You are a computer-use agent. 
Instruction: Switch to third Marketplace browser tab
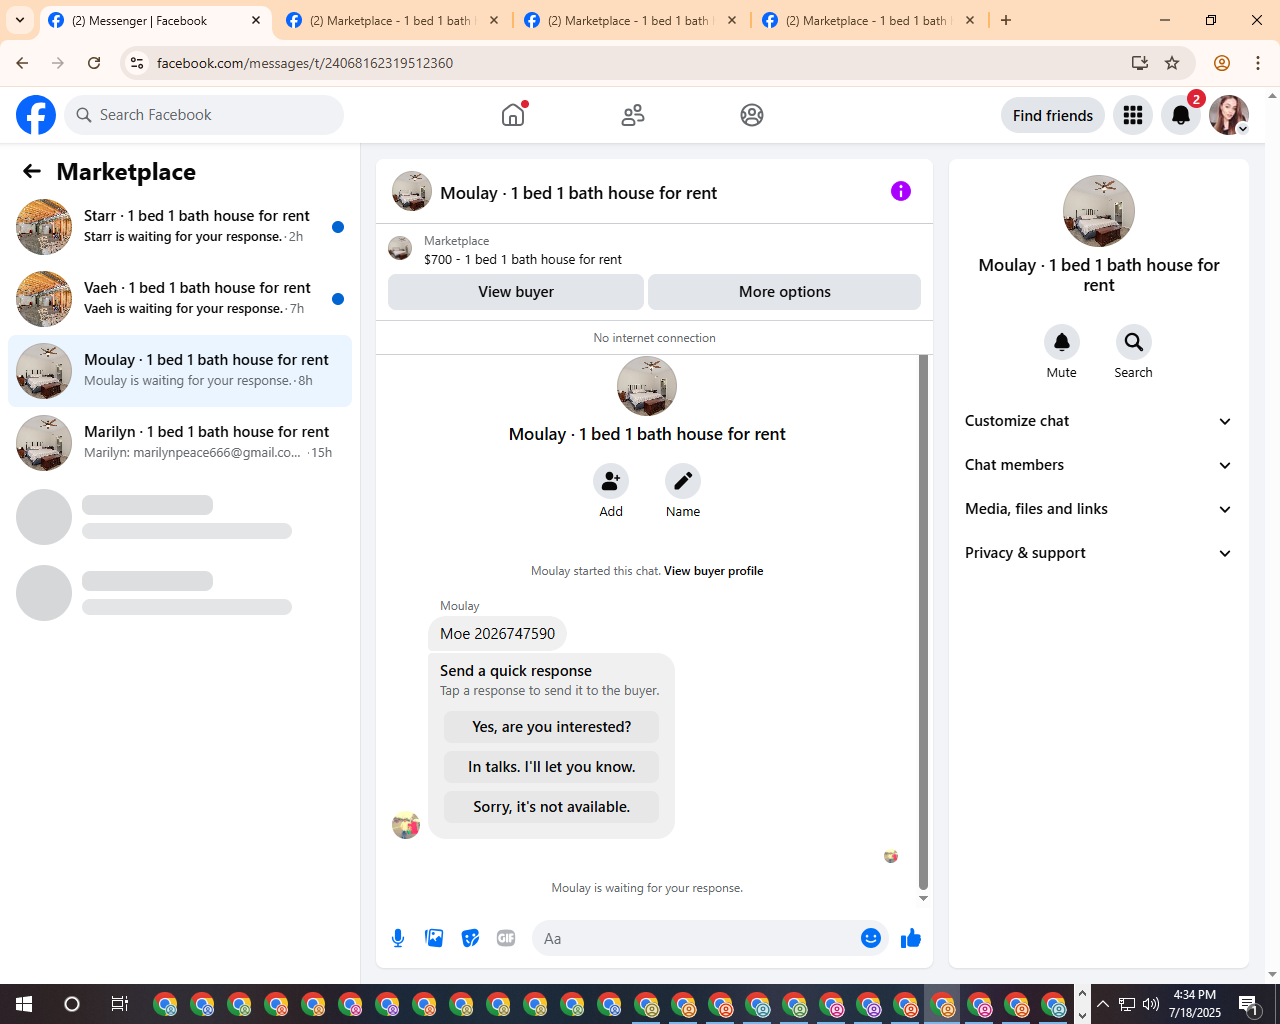click(631, 20)
